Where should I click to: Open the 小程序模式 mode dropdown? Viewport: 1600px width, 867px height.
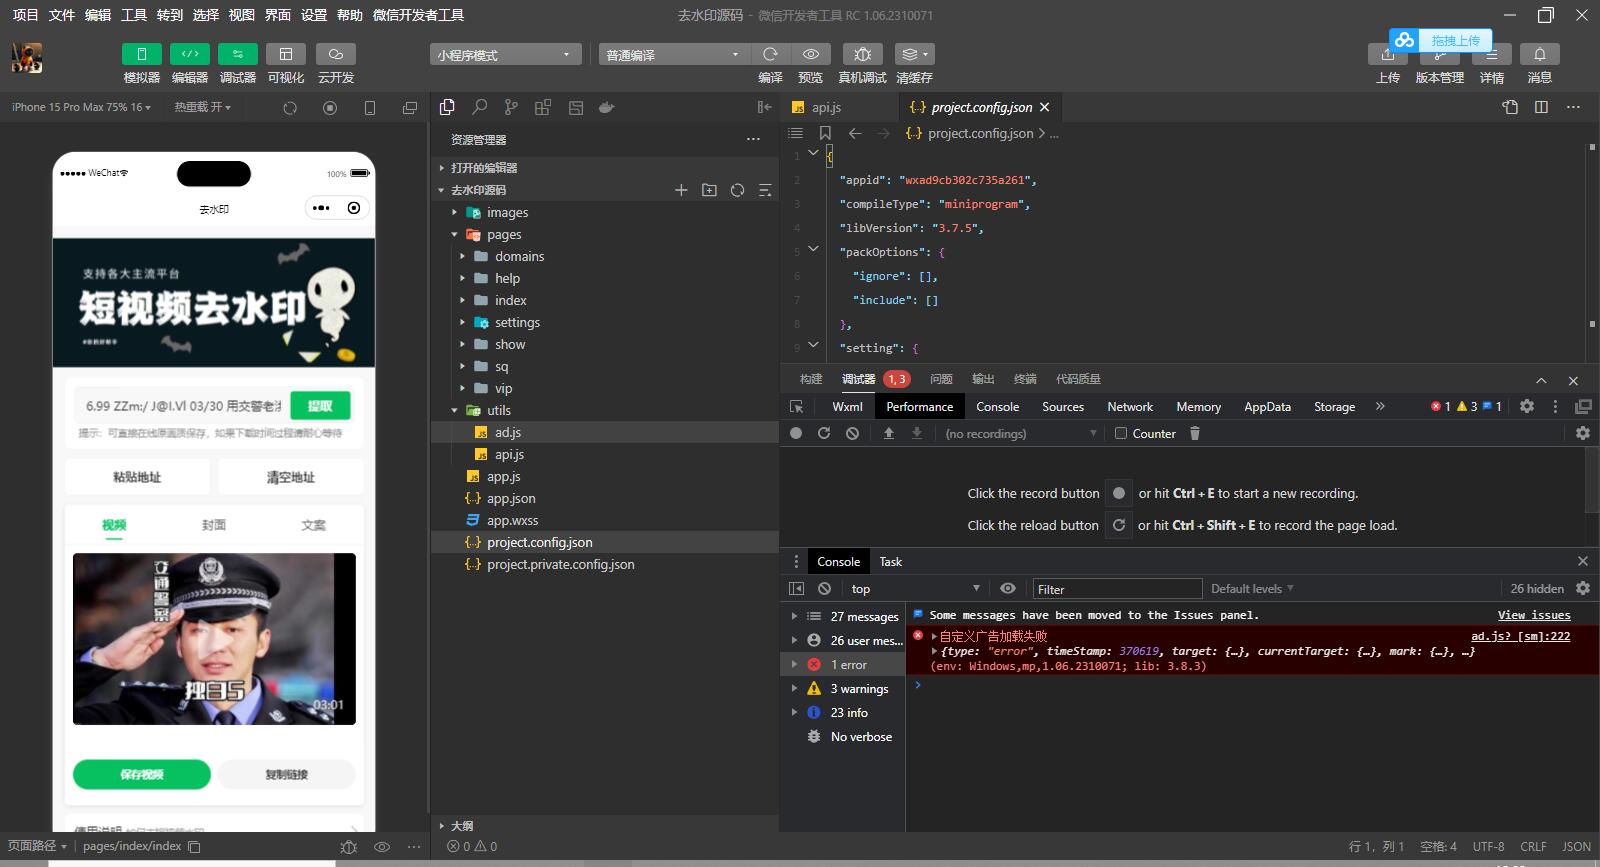505,55
